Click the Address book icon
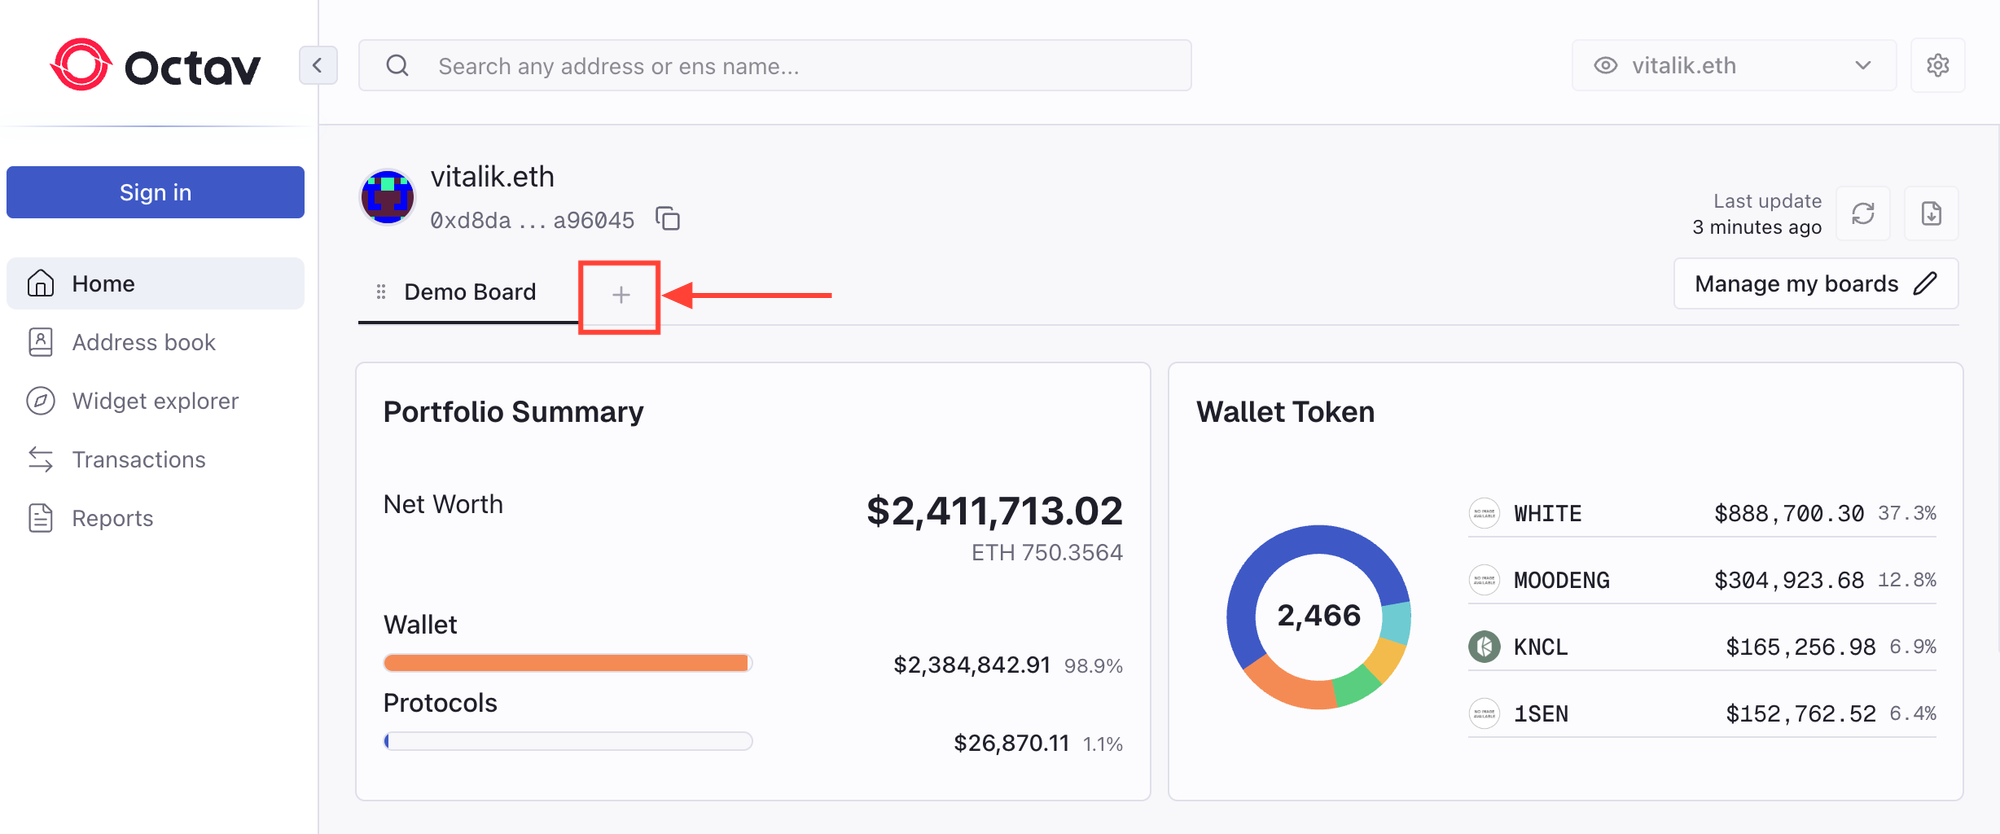The image size is (2000, 834). tap(40, 342)
